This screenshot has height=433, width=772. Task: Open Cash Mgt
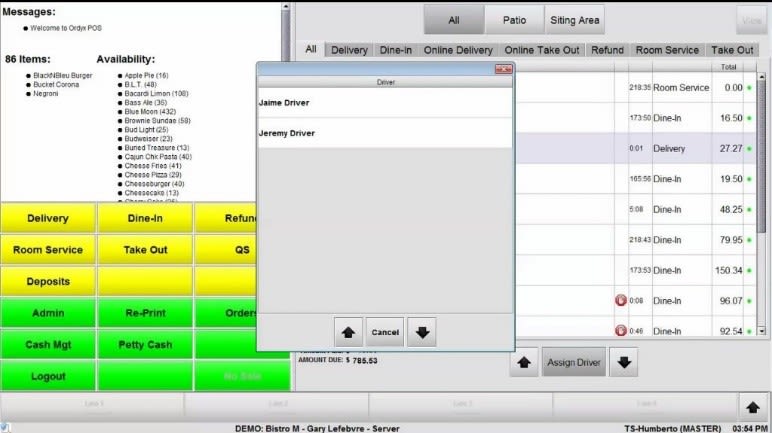point(48,344)
